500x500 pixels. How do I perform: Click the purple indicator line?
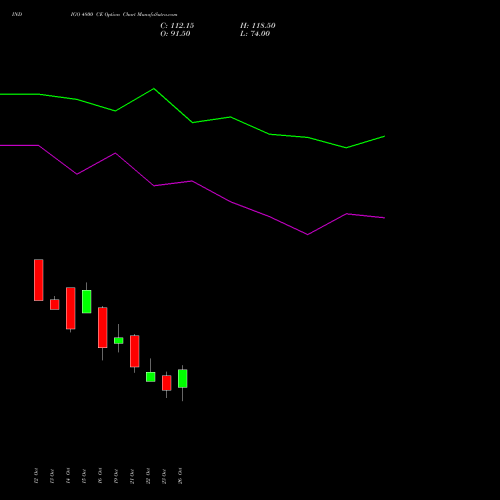192,181
